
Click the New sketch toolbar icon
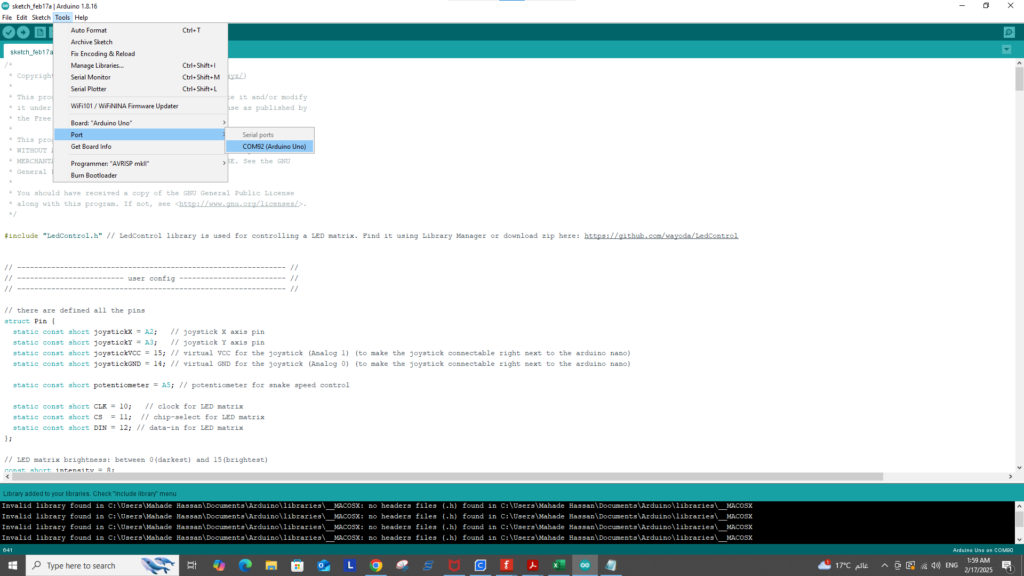[x=40, y=32]
